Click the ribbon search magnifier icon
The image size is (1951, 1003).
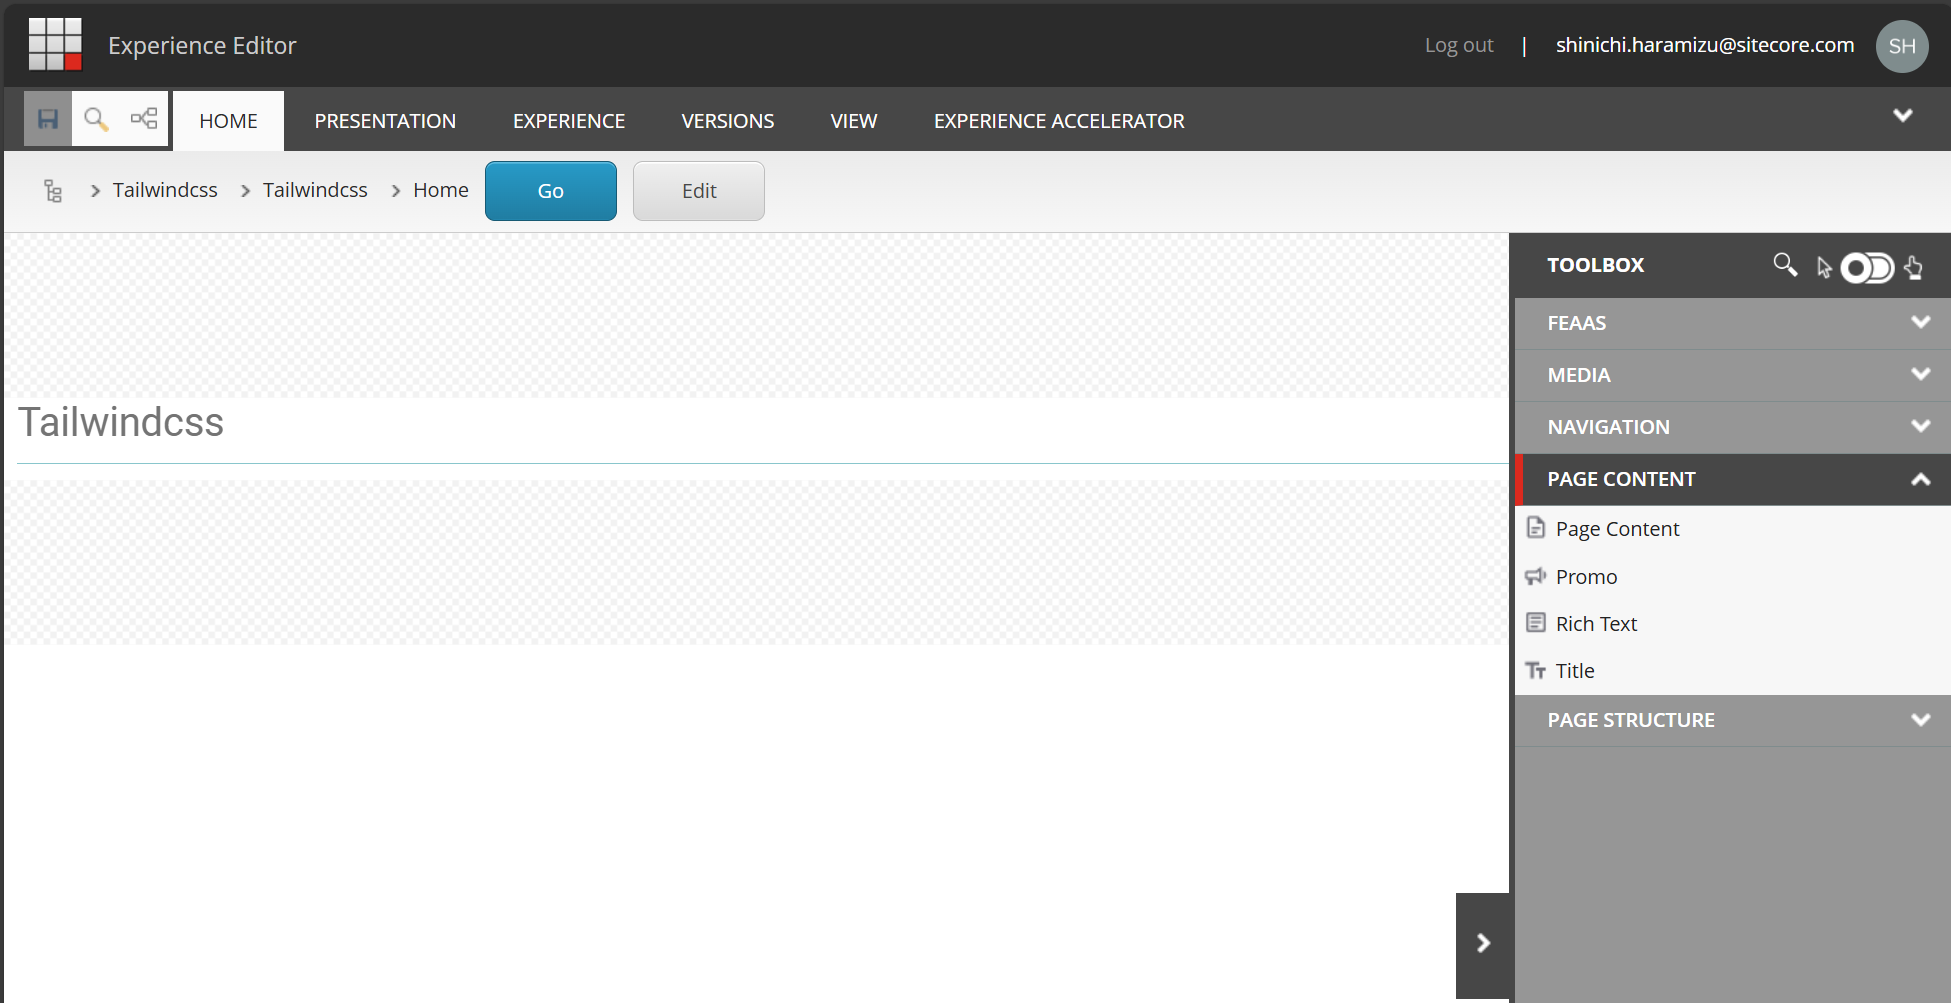[96, 120]
